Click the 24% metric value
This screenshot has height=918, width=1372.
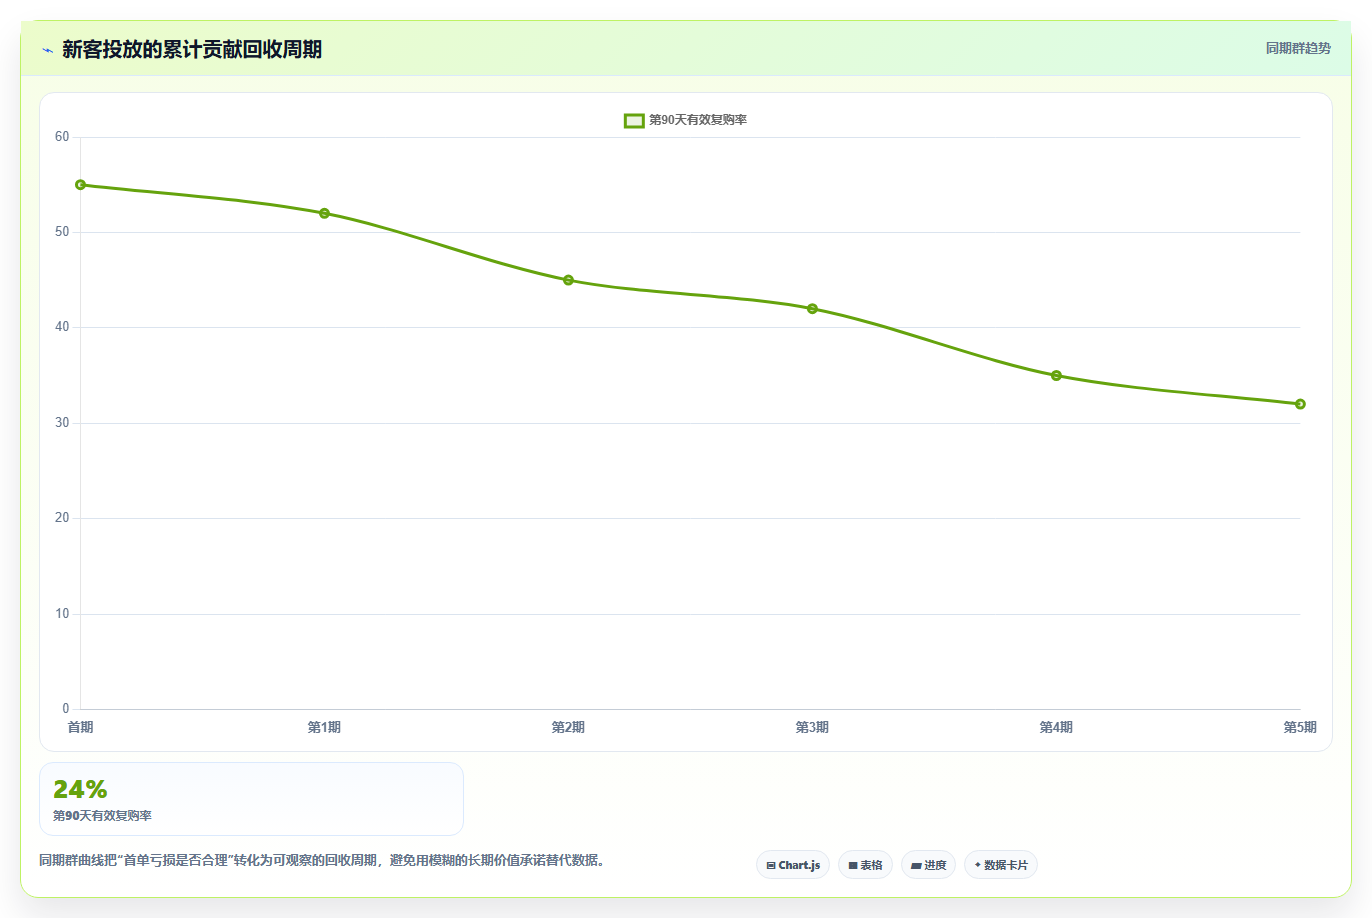pos(80,789)
